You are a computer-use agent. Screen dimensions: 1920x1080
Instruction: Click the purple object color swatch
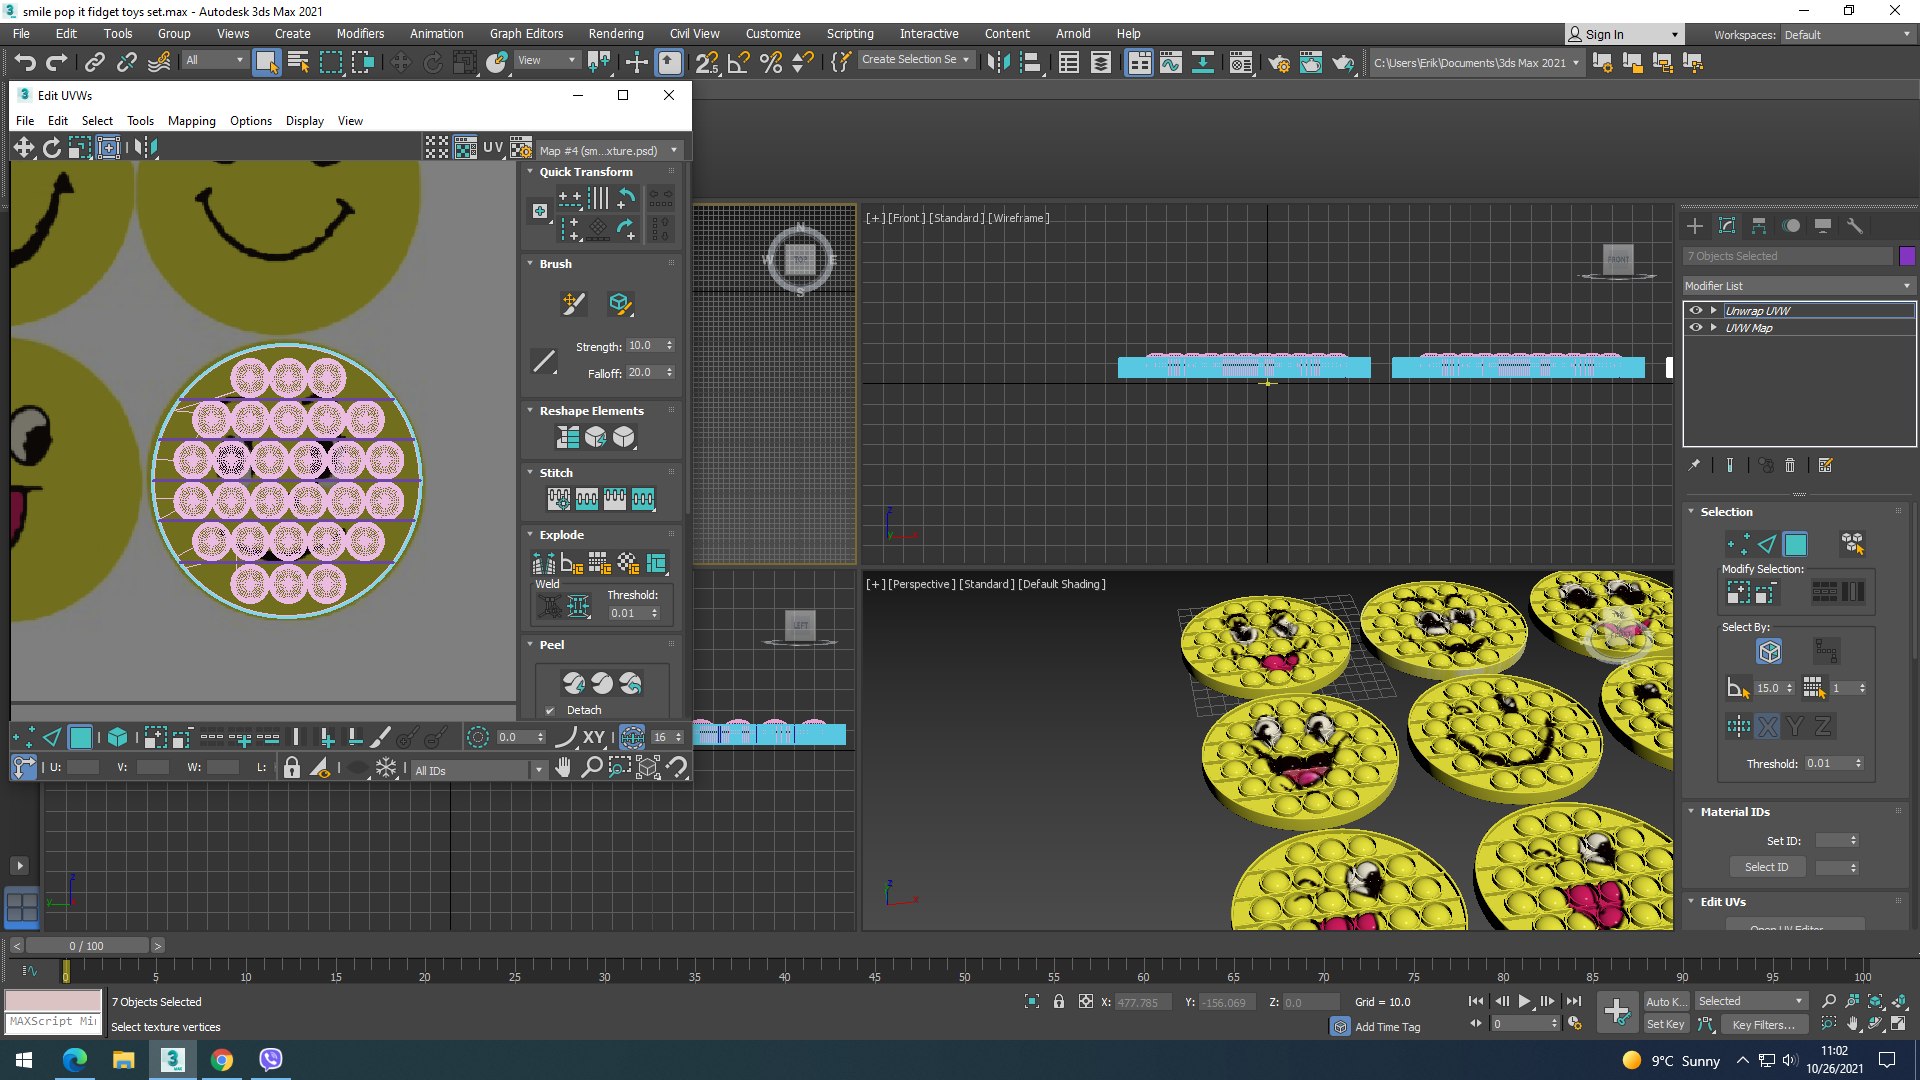pos(1907,256)
